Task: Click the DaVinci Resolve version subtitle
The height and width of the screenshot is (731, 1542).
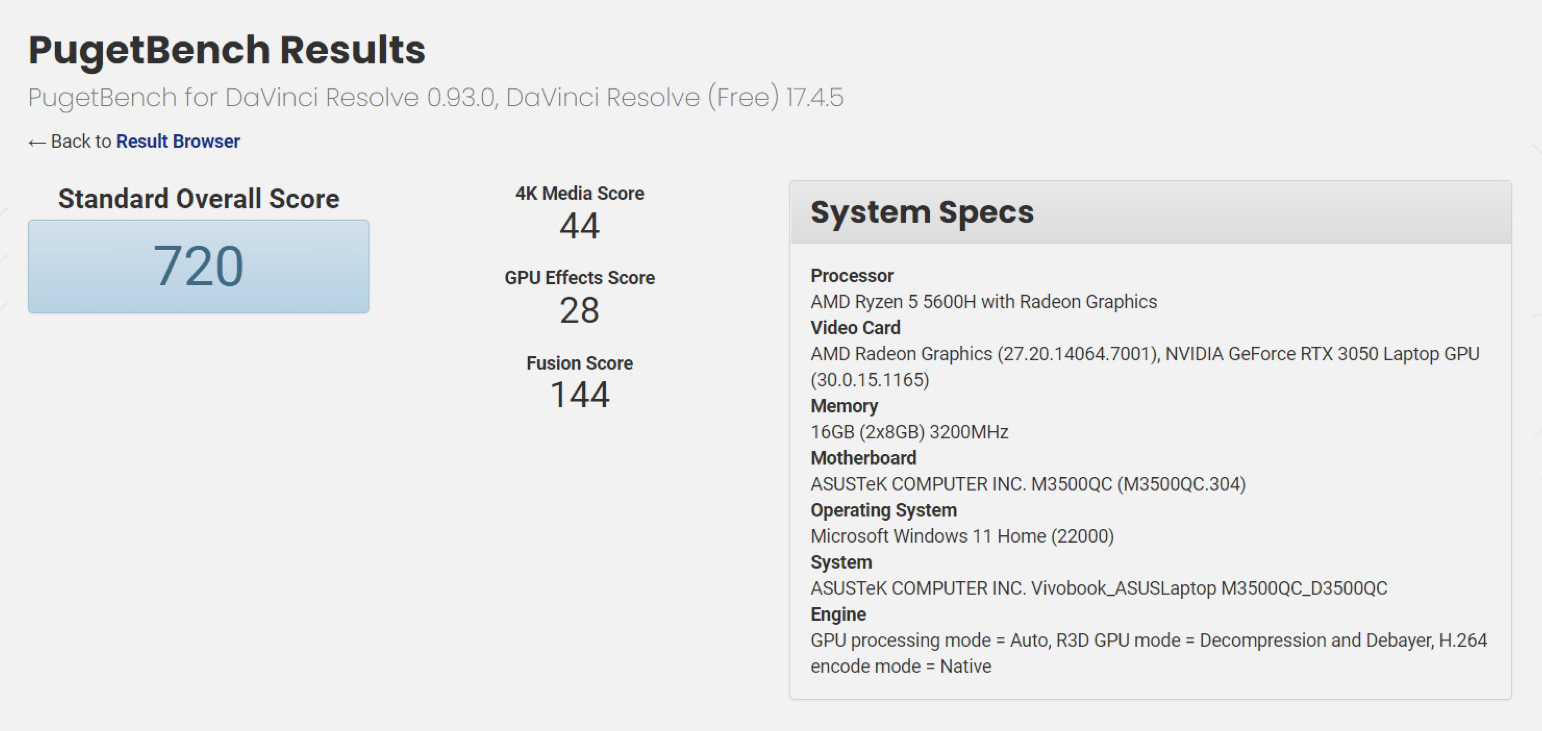Action: point(435,98)
